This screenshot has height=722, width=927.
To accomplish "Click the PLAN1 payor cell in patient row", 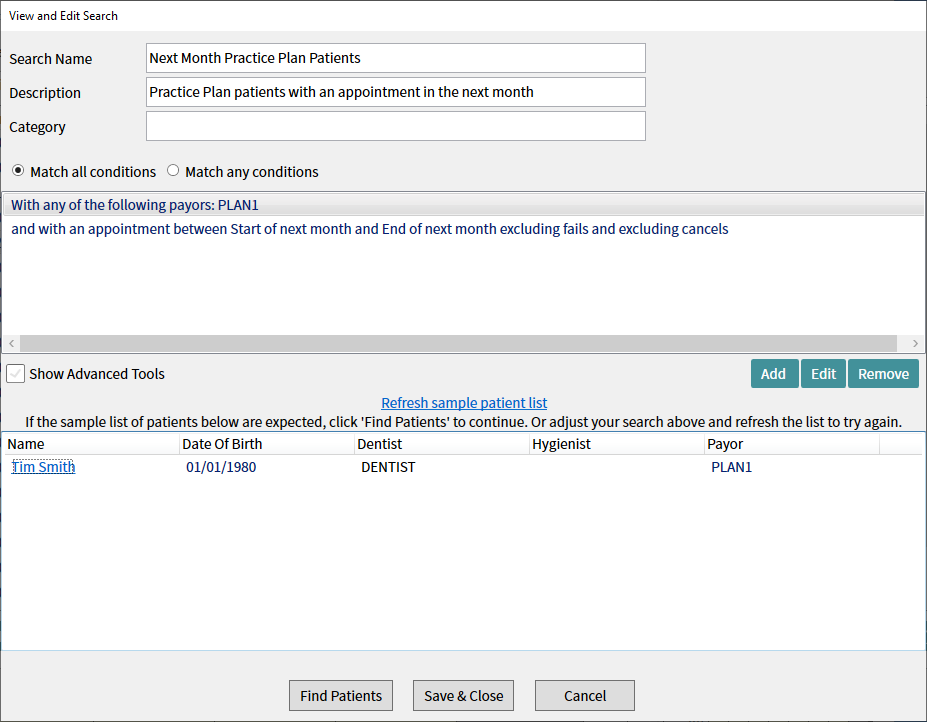I will [731, 467].
